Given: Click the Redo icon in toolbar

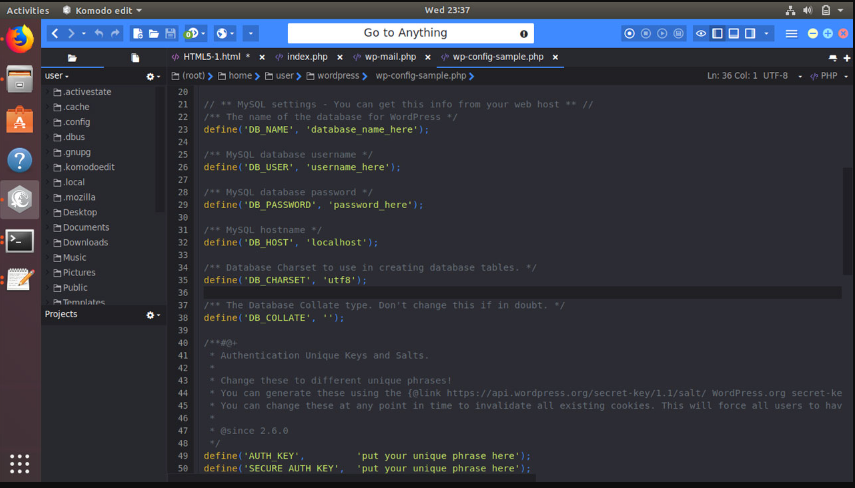Looking at the screenshot, I should click(x=115, y=33).
